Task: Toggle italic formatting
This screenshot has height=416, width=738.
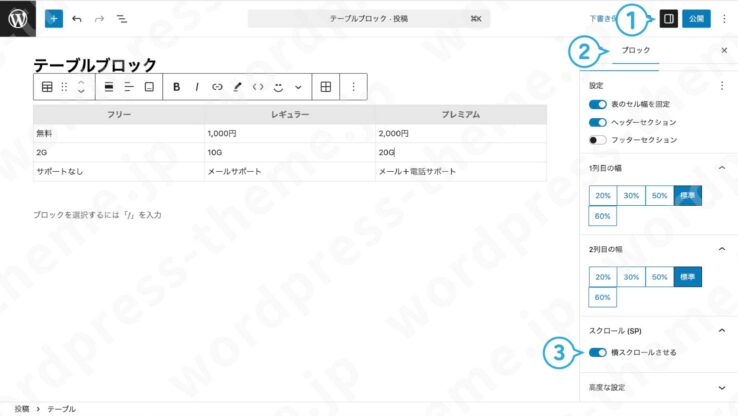Action: pos(197,87)
